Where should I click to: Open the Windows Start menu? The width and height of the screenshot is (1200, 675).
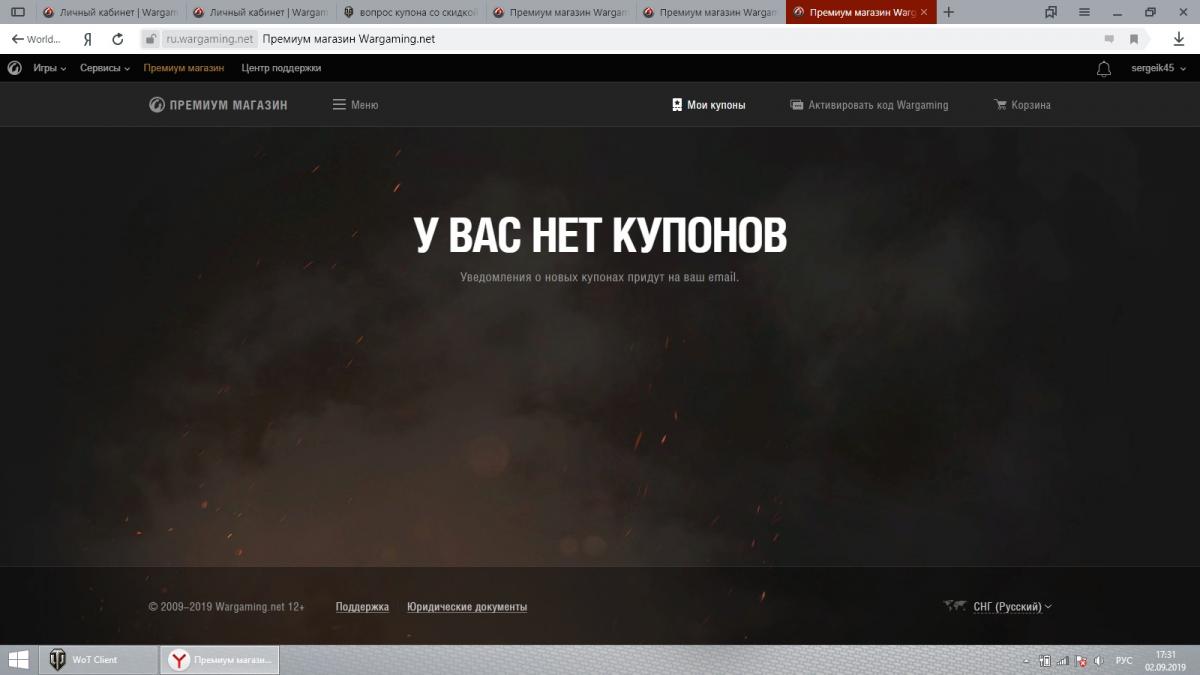17,660
